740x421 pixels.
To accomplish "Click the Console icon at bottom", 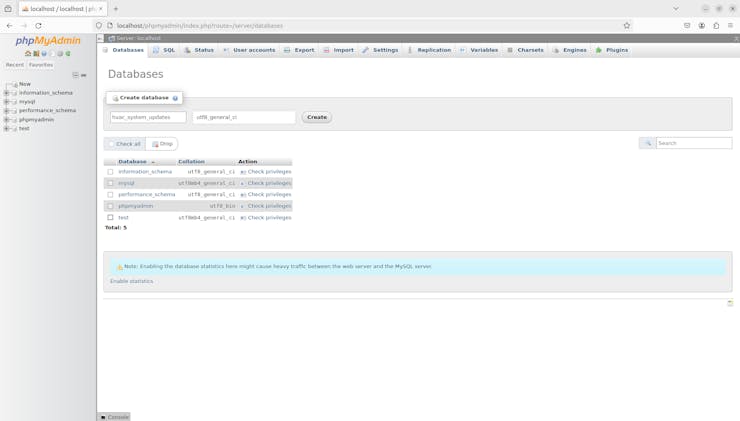I will [x=103, y=417].
